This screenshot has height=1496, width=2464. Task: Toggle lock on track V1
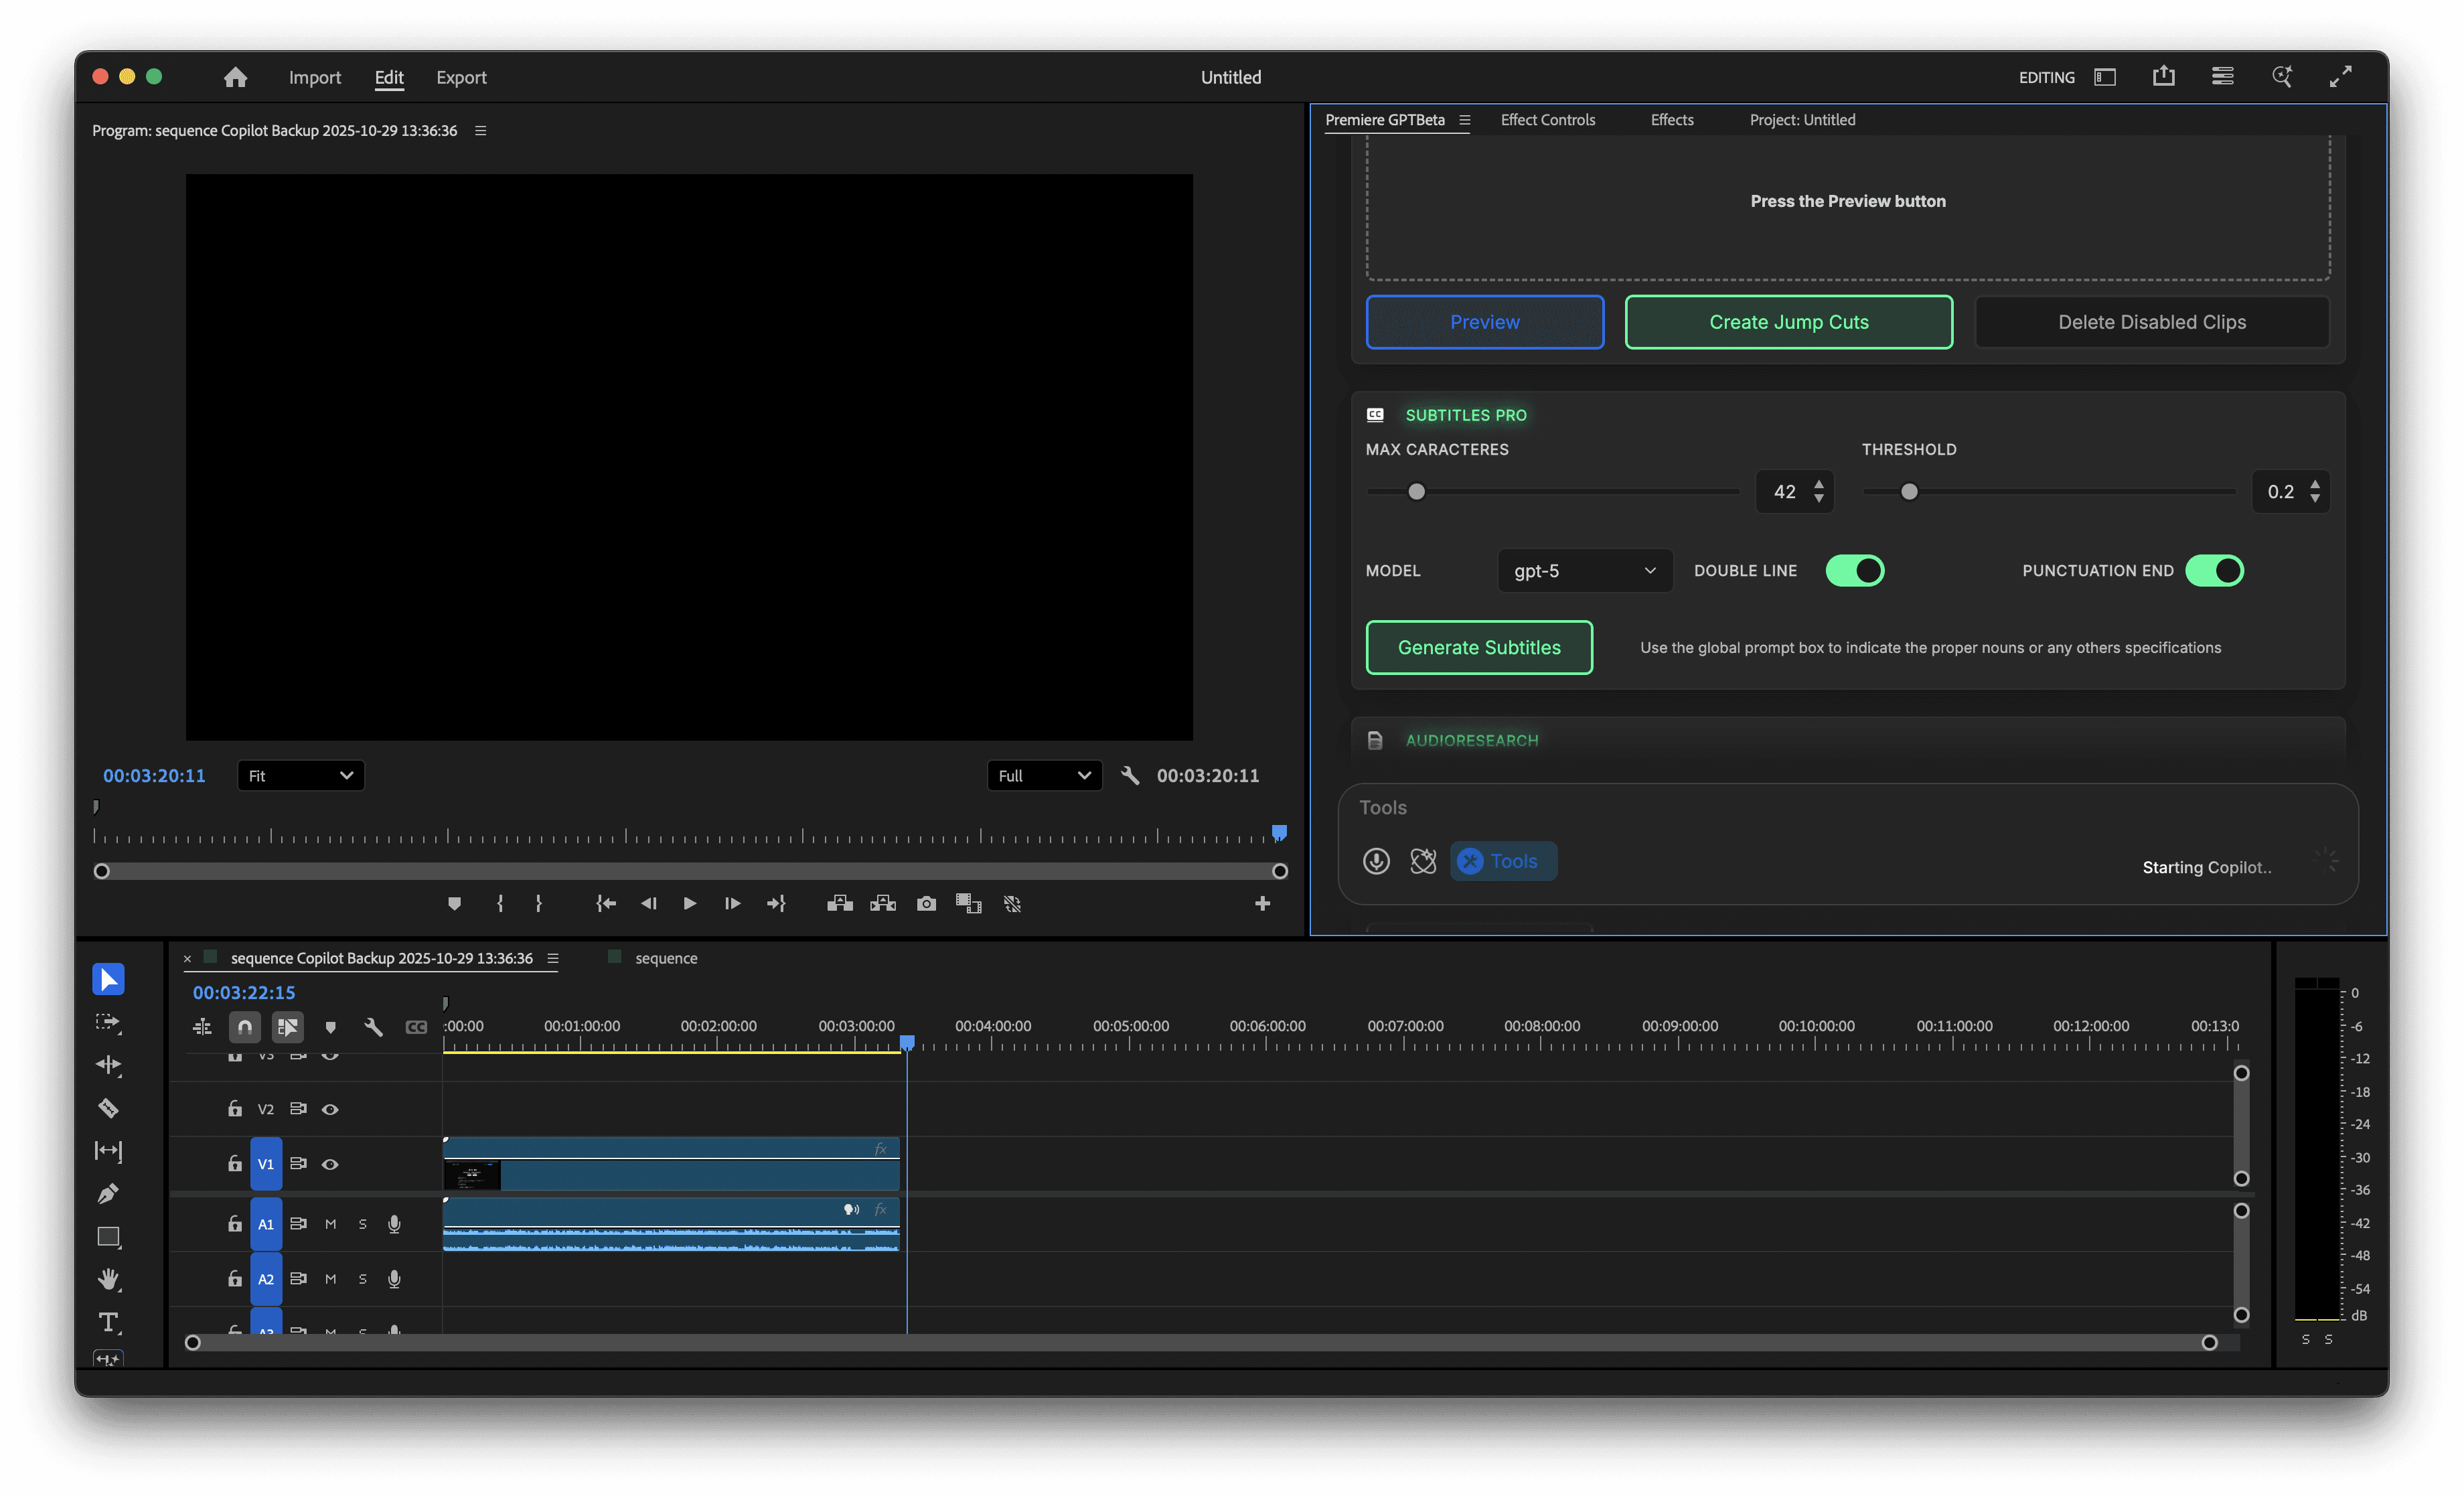click(234, 1164)
